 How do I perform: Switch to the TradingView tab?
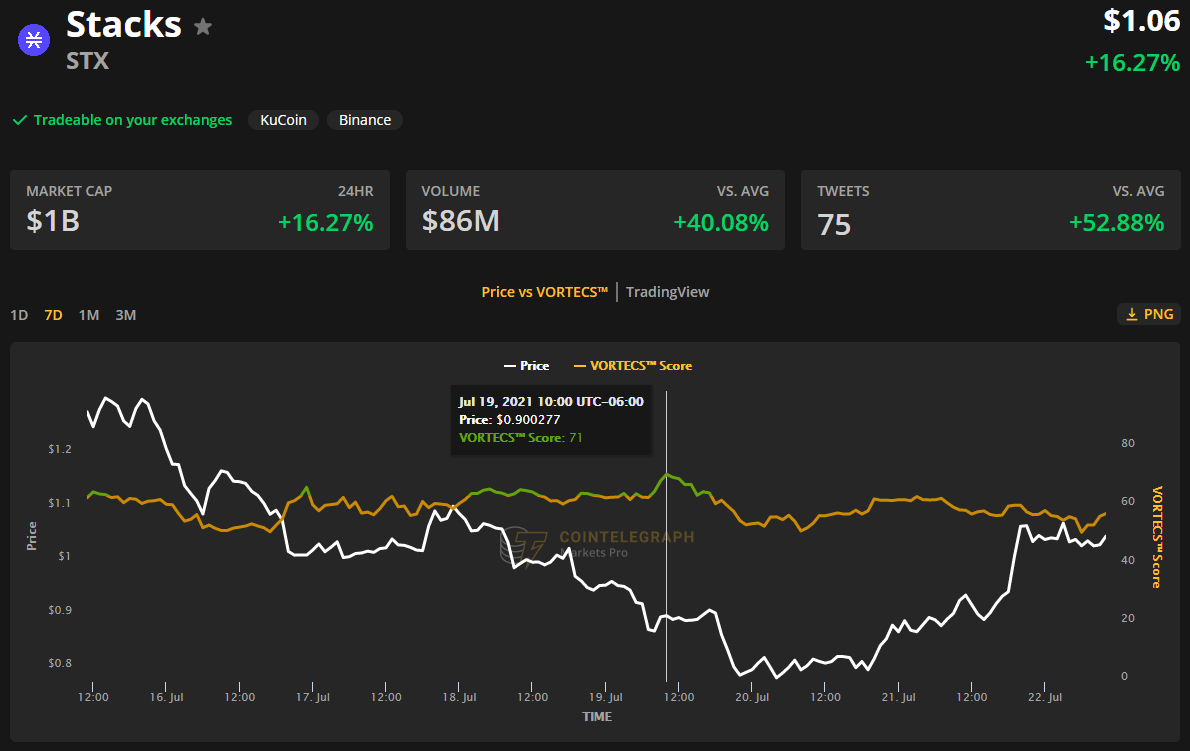tap(667, 292)
